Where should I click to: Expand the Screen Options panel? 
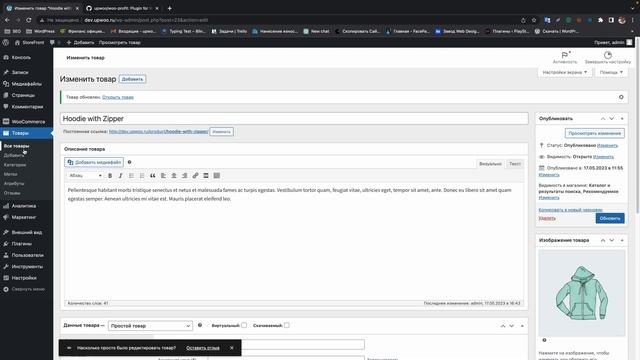[x=564, y=72]
